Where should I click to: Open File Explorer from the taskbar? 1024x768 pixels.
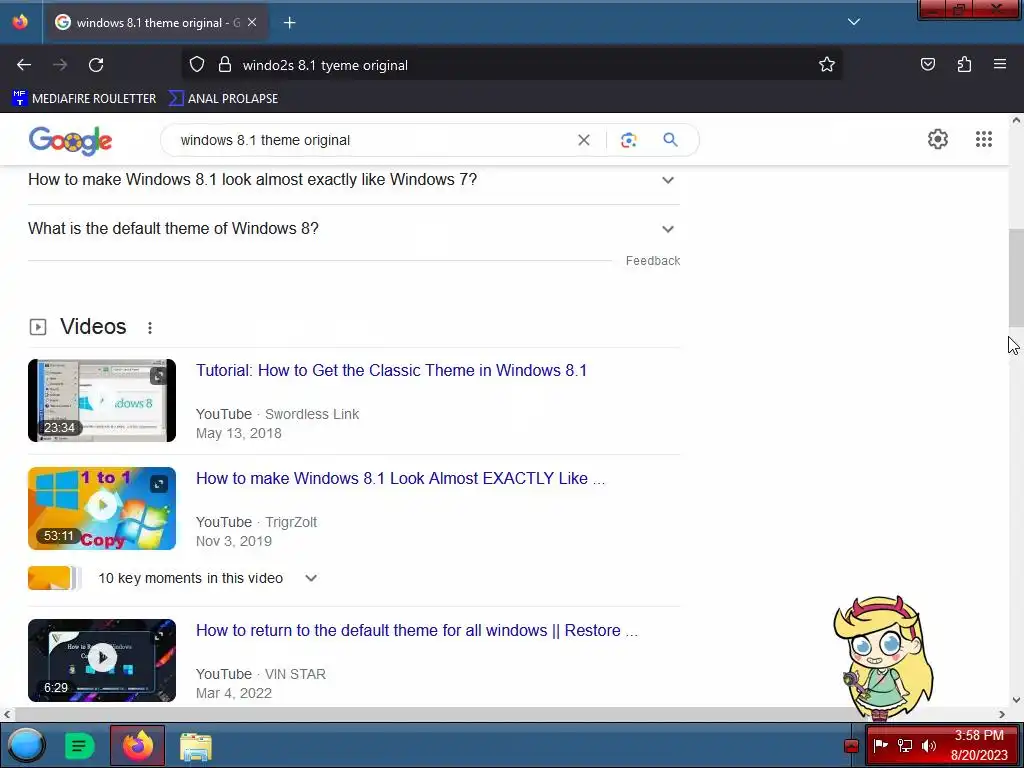click(x=195, y=746)
